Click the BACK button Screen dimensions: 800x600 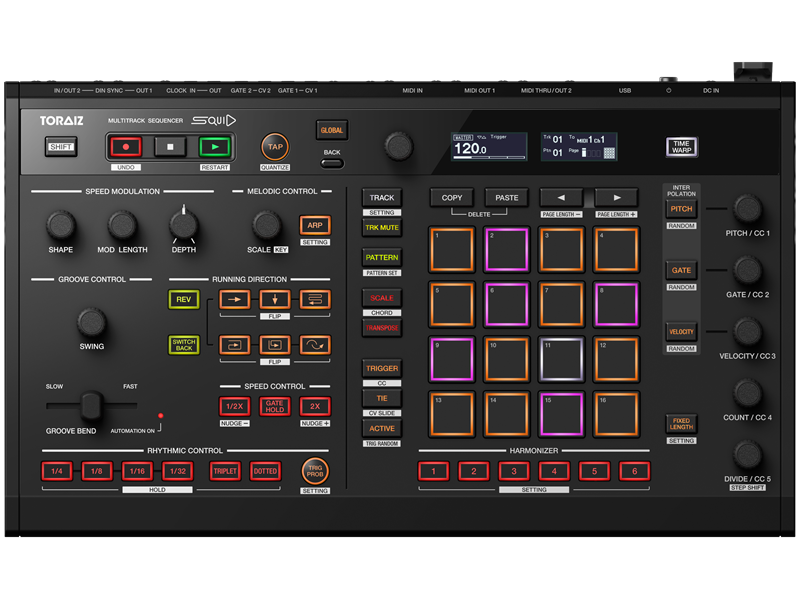click(x=332, y=163)
